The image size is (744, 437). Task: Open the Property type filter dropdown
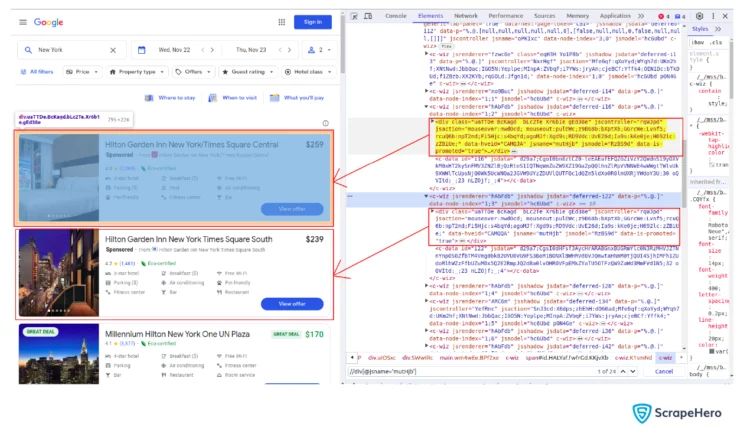pyautogui.click(x=137, y=72)
